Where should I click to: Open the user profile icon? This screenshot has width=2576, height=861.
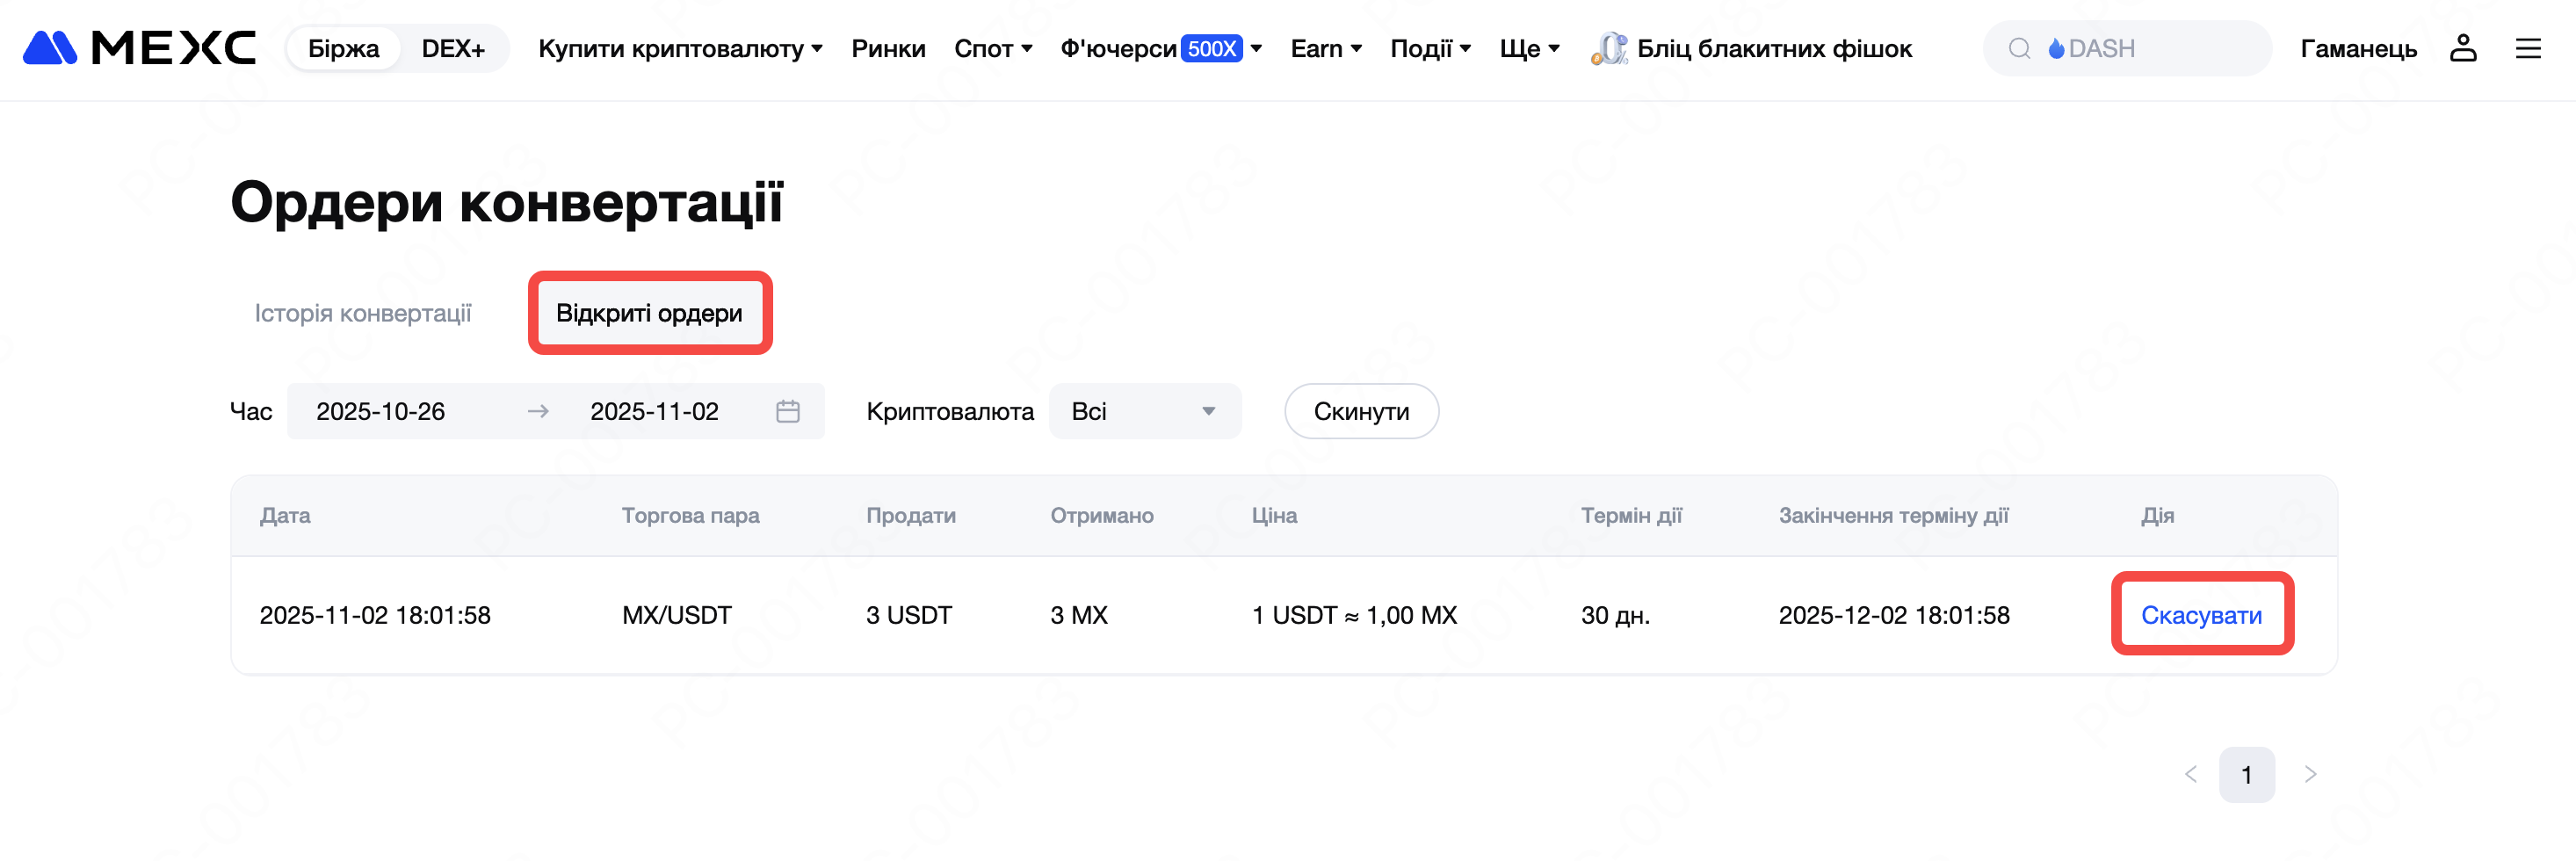tap(2462, 48)
